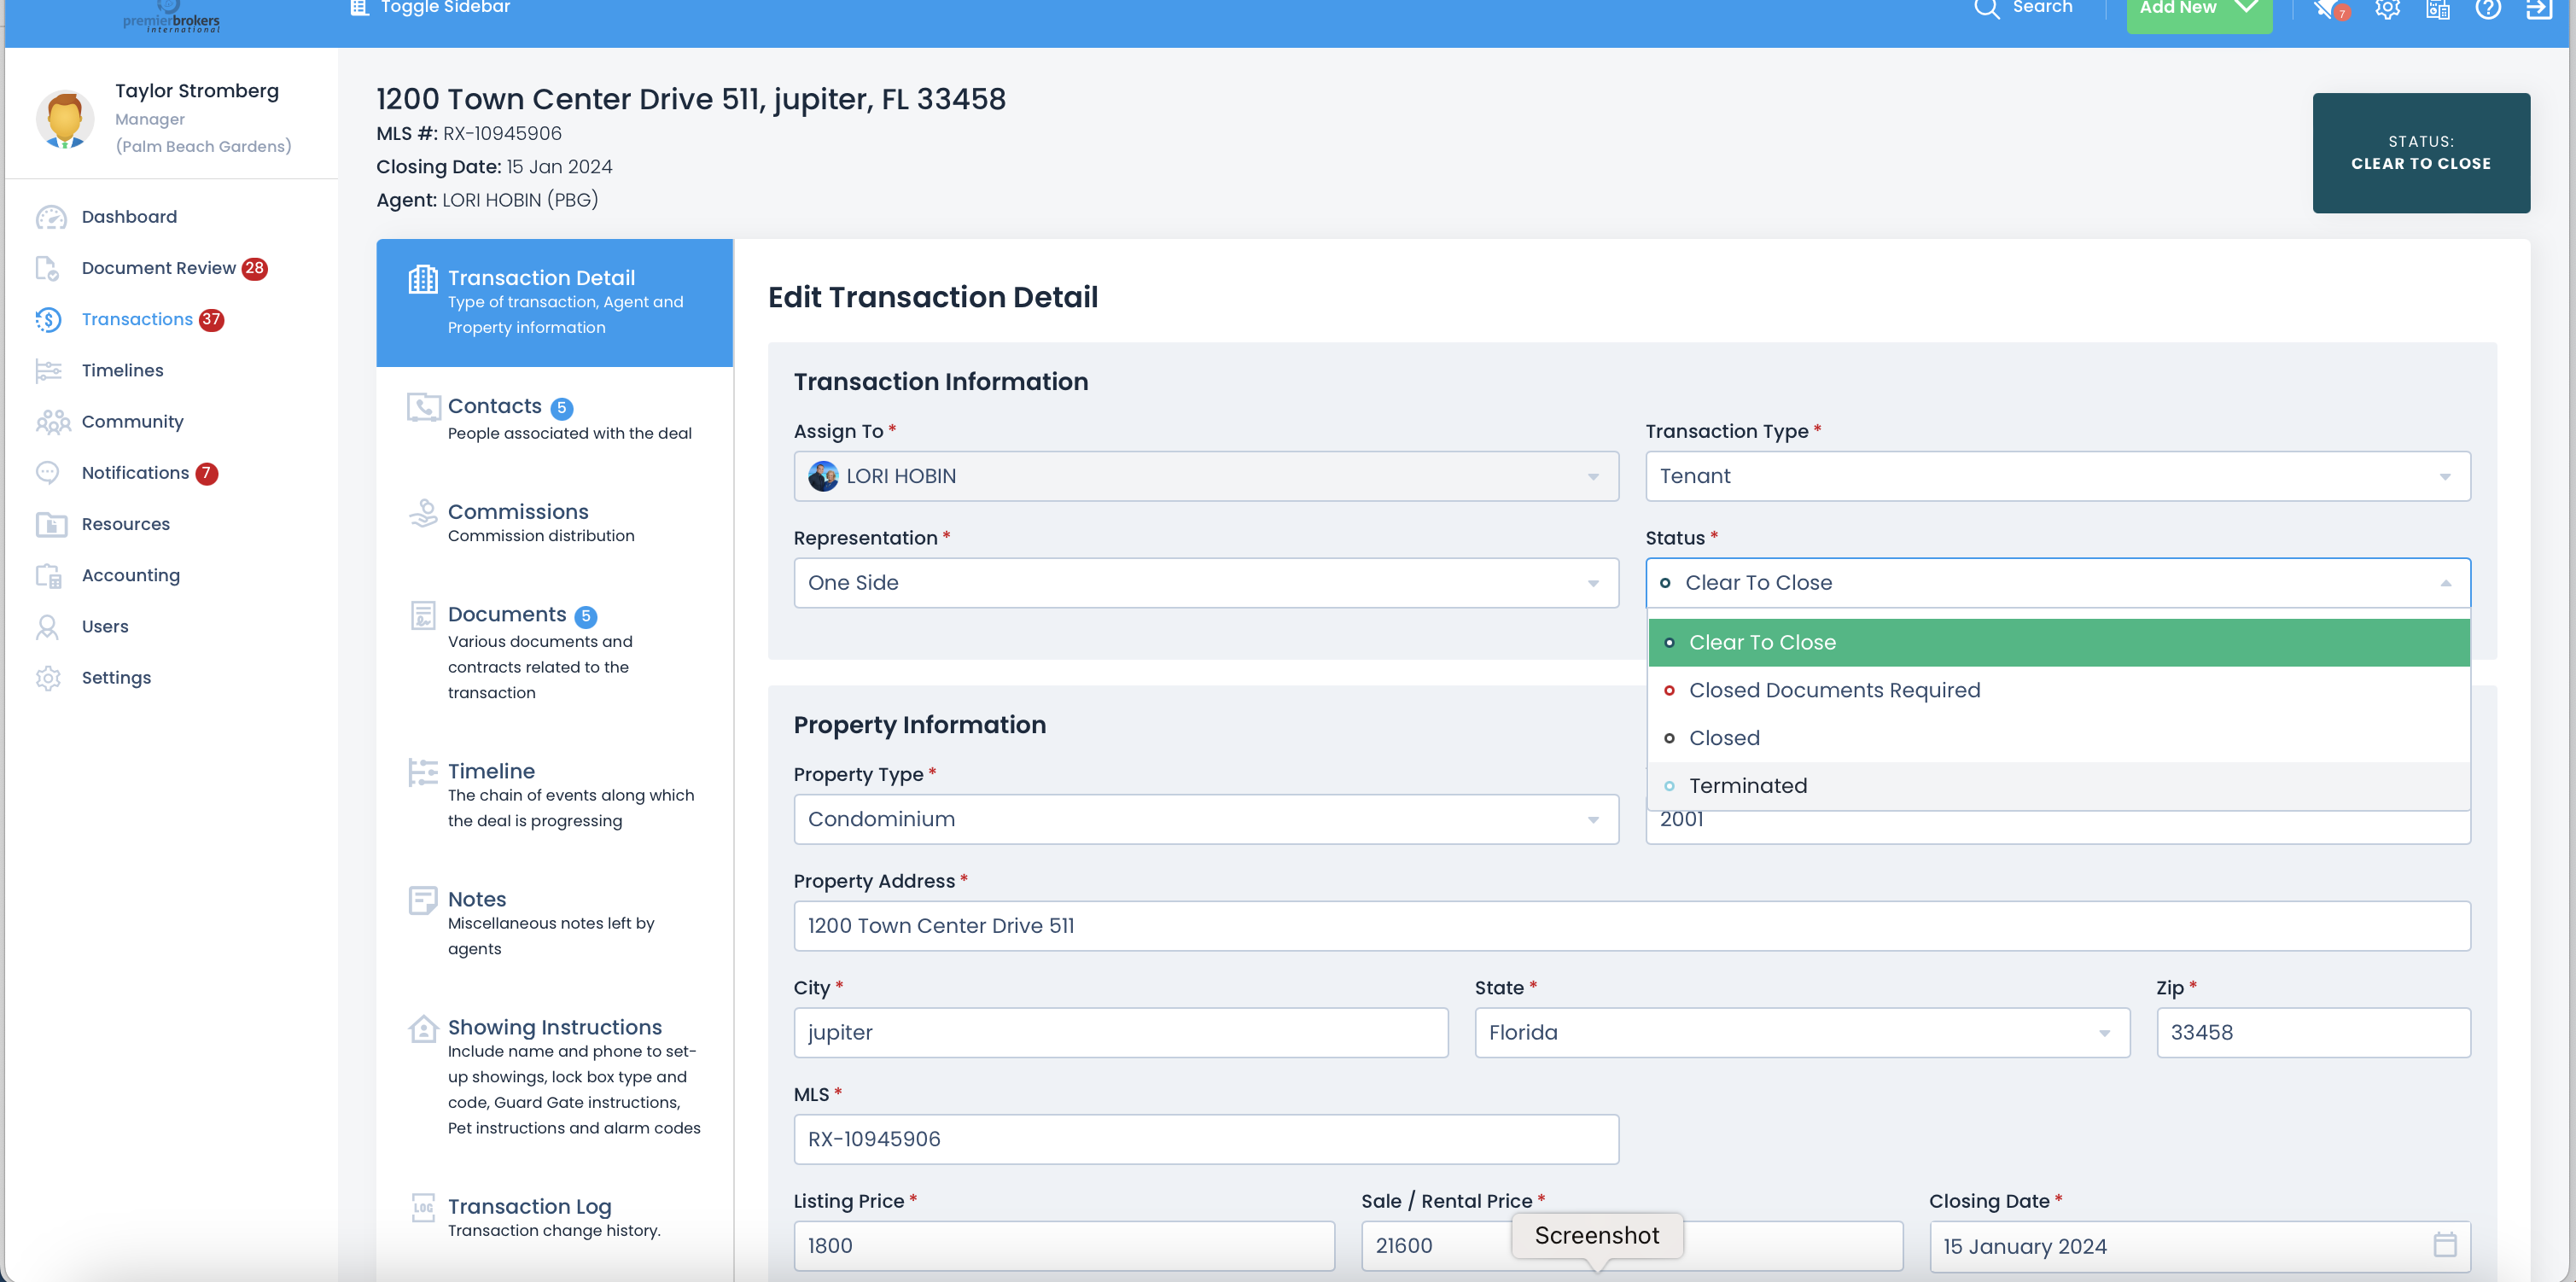Click the Zip field showing 33458
This screenshot has height=1282, width=2576.
point(2313,1032)
